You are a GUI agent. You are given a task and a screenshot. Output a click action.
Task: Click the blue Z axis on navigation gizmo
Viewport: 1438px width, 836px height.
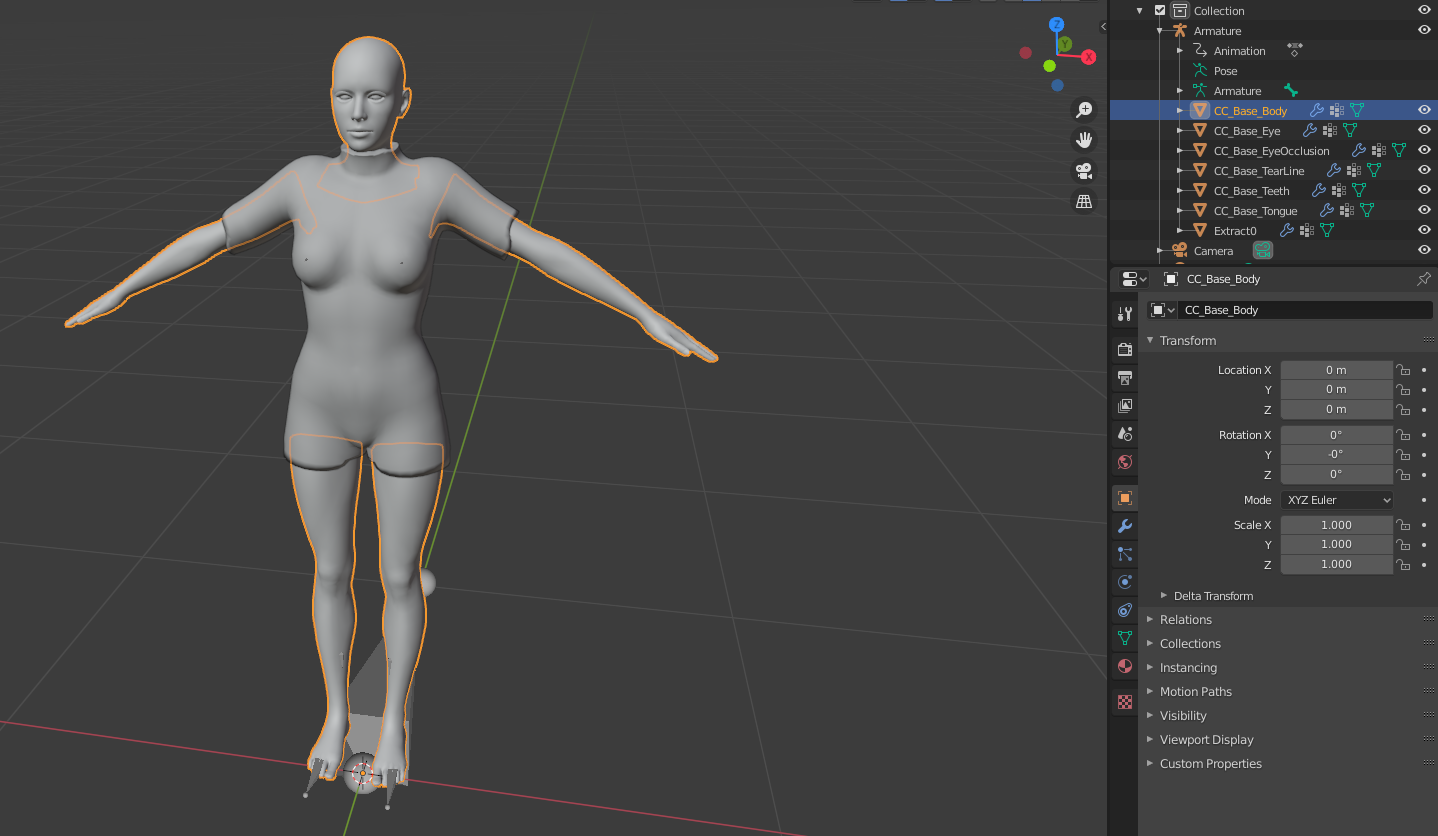(x=1056, y=24)
